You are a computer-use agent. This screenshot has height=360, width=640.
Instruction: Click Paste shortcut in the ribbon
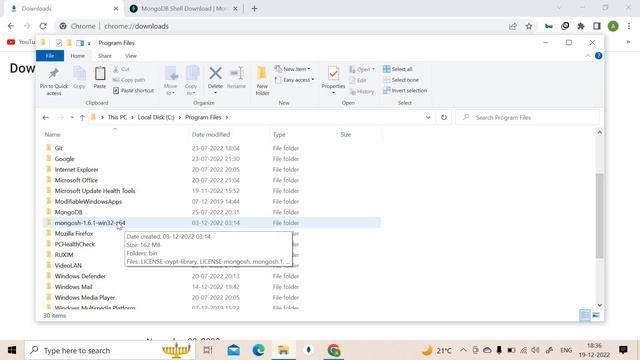point(133,91)
